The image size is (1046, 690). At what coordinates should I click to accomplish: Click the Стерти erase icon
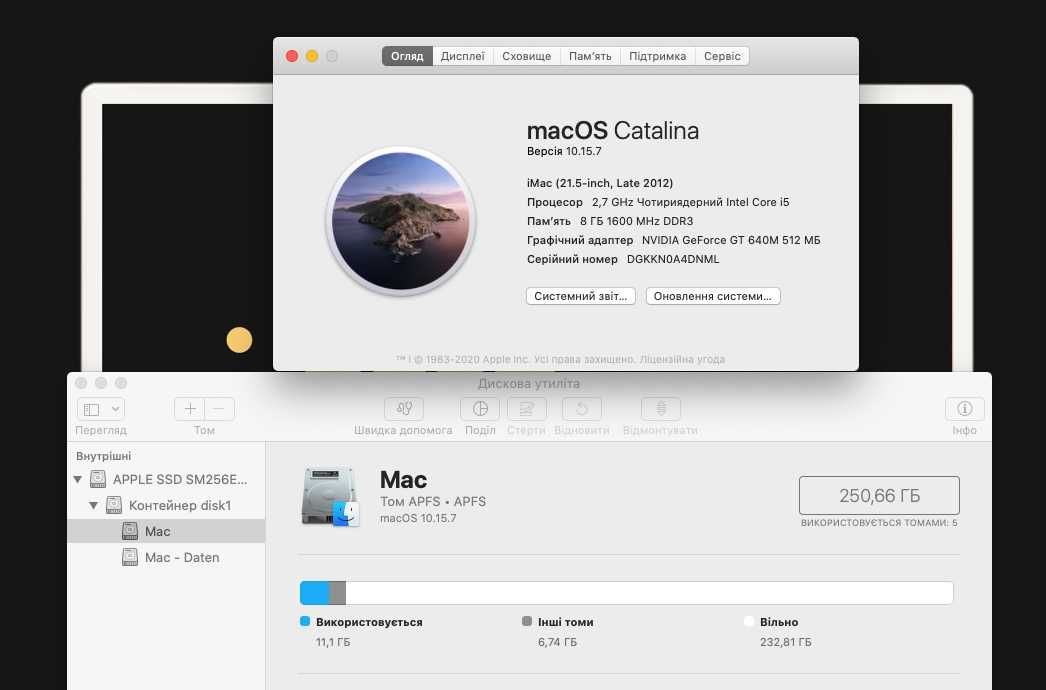pyautogui.click(x=526, y=409)
